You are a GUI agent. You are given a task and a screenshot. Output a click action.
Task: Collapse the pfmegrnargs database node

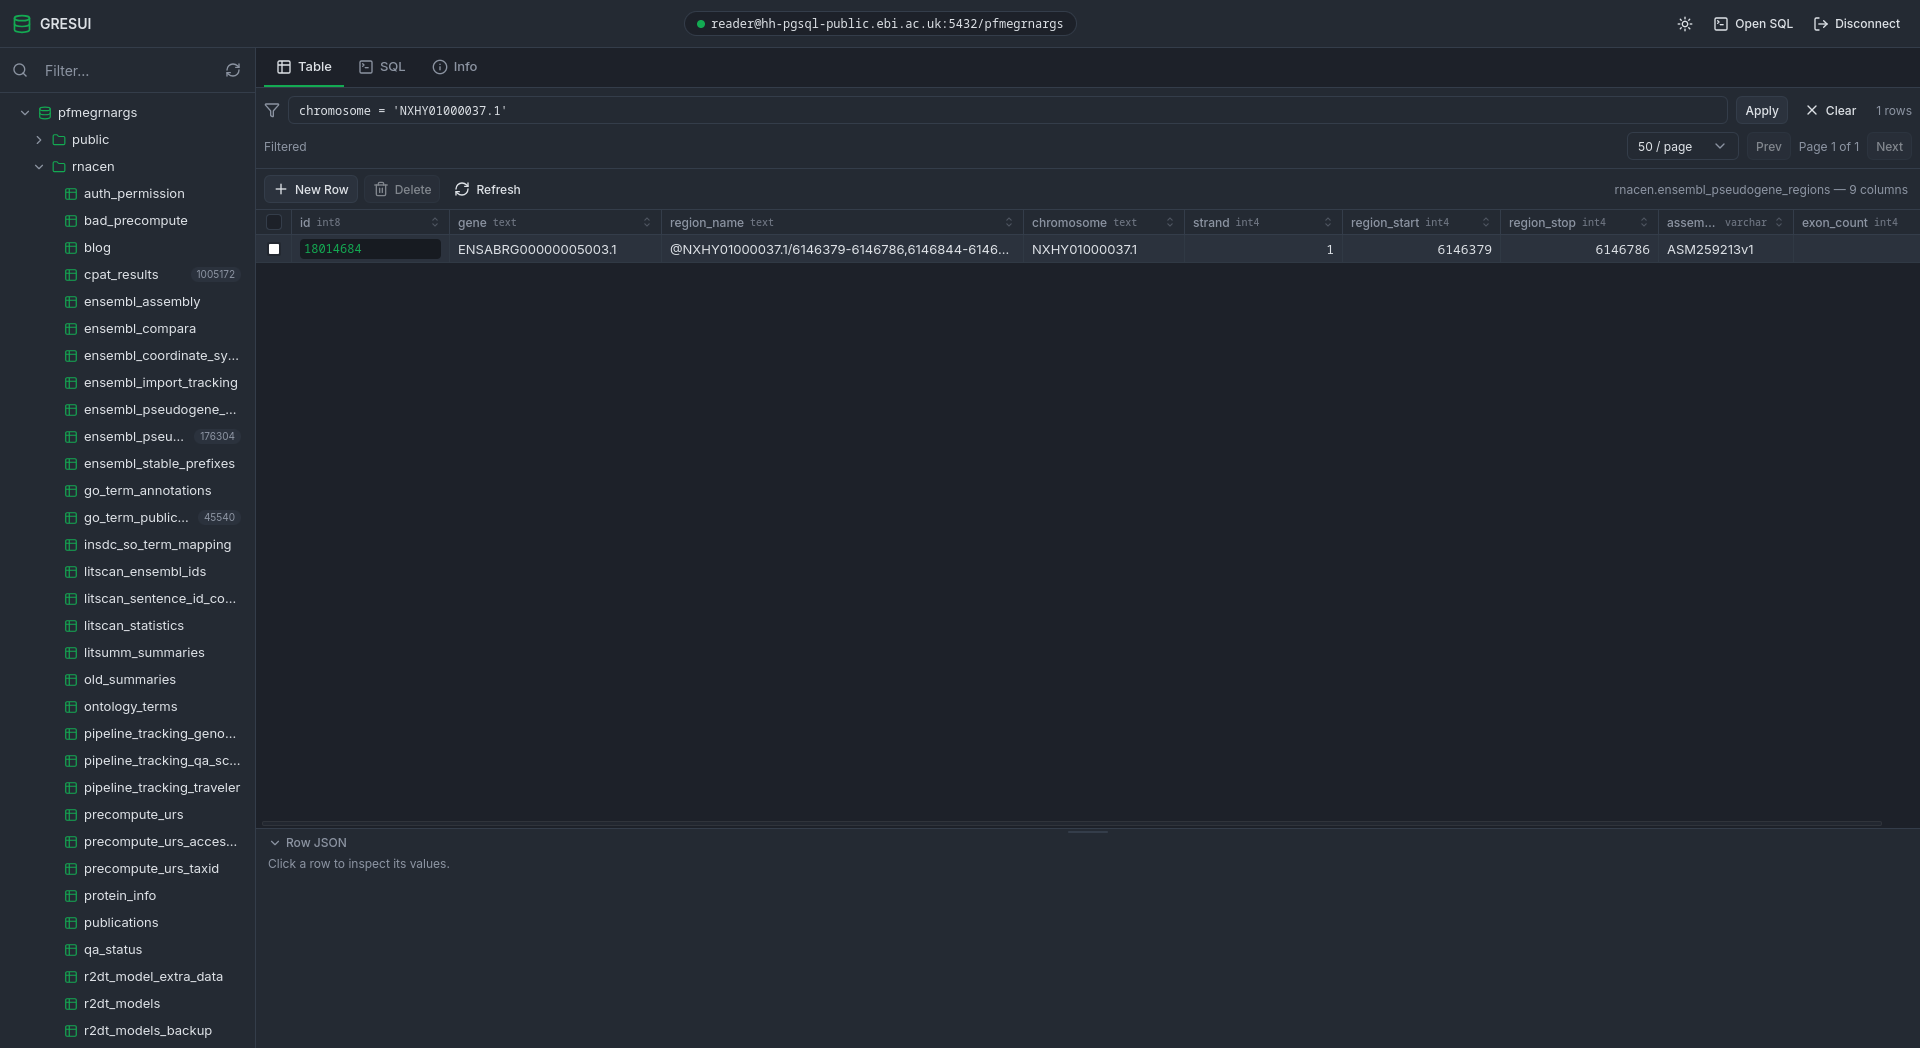pos(25,113)
